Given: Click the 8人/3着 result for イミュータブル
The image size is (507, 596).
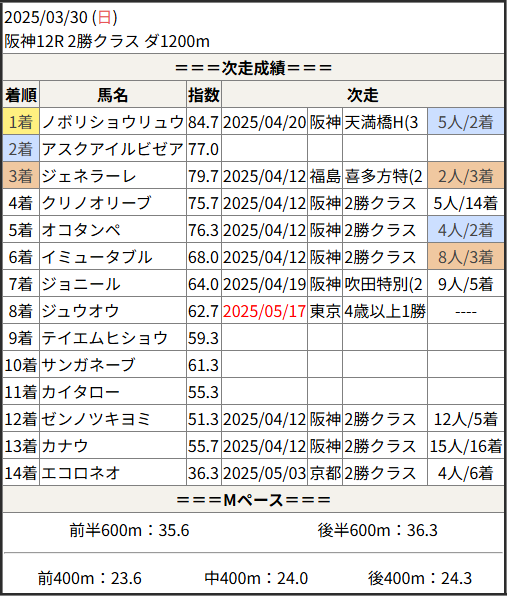Looking at the screenshot, I should click(x=466, y=257).
